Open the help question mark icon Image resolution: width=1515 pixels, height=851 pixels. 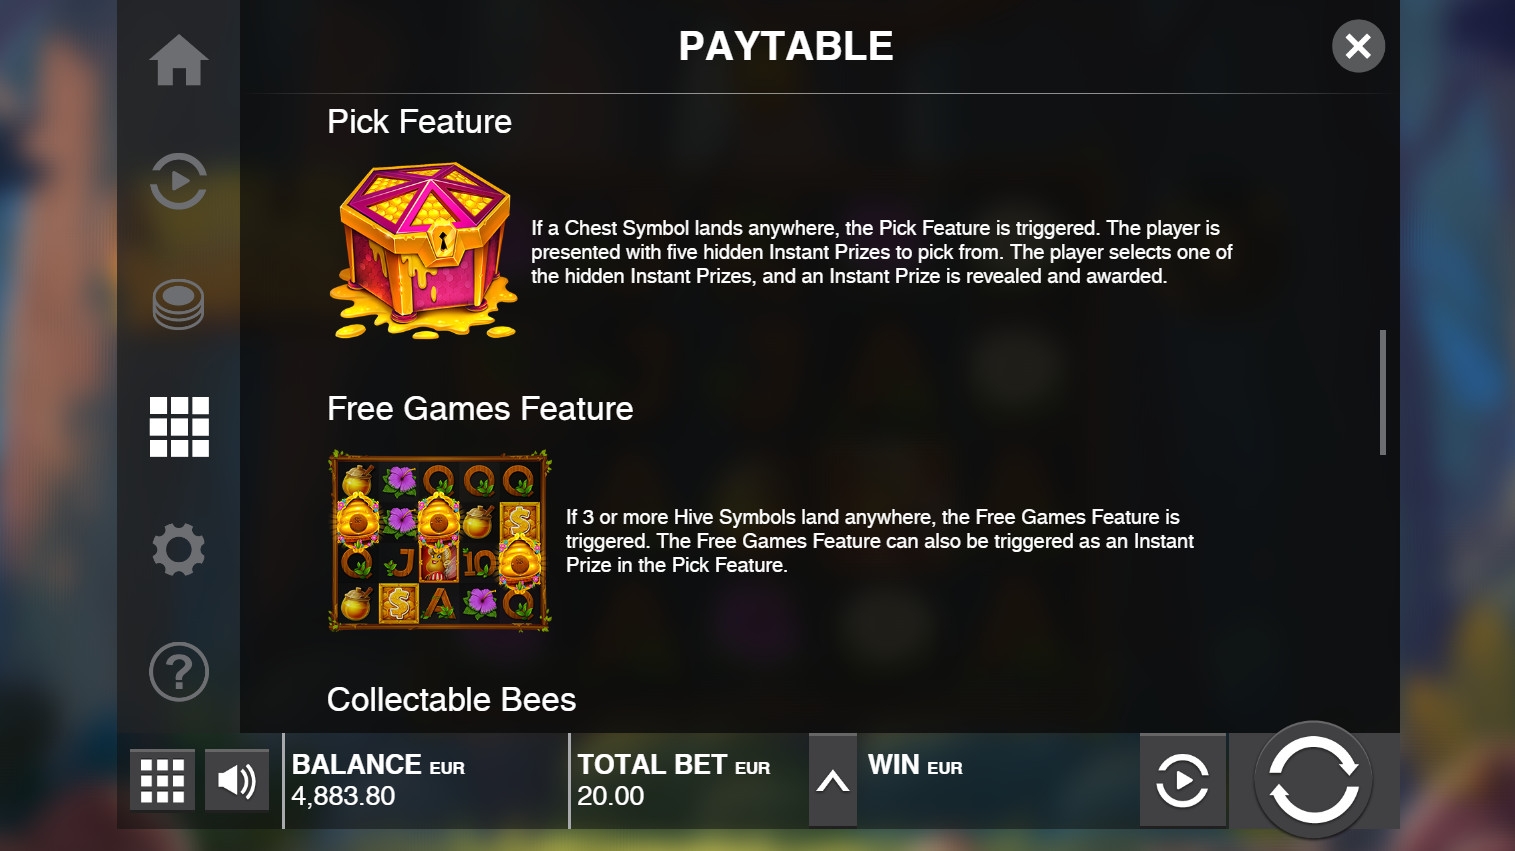tap(179, 671)
